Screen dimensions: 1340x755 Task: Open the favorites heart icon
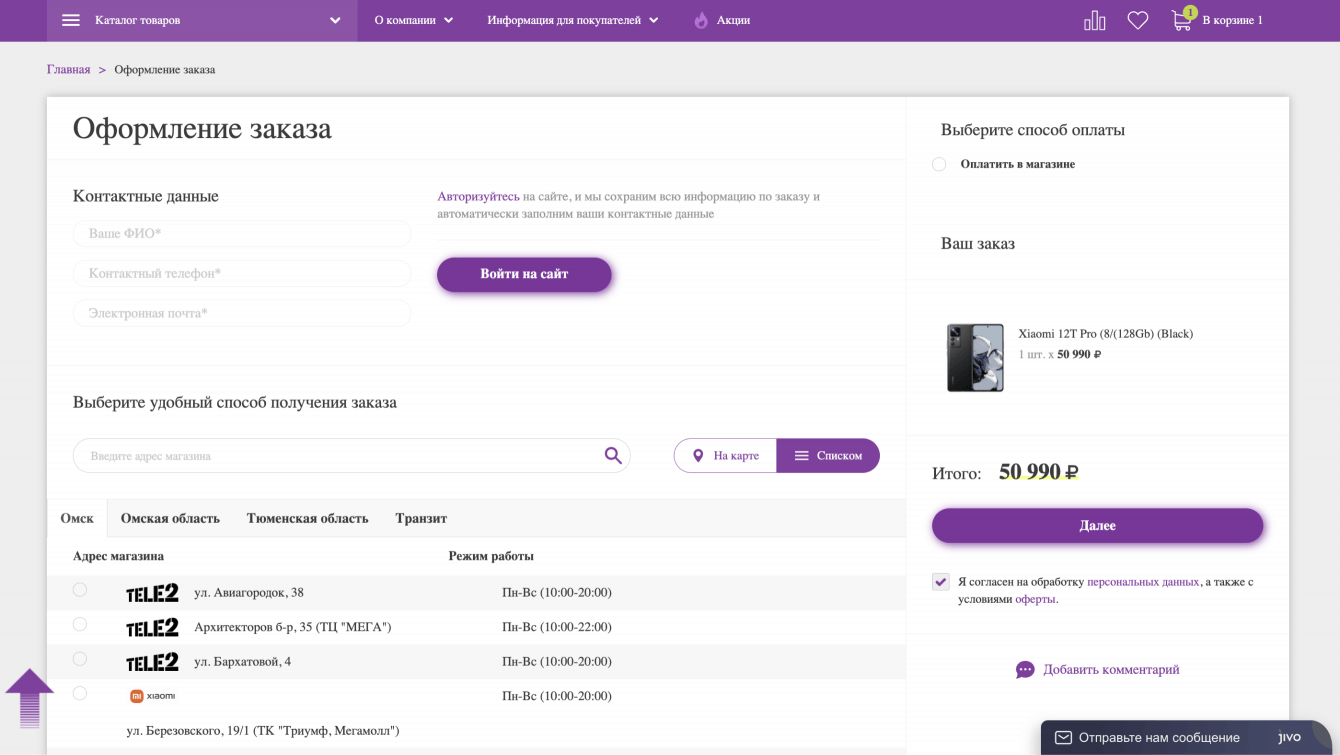[1138, 20]
